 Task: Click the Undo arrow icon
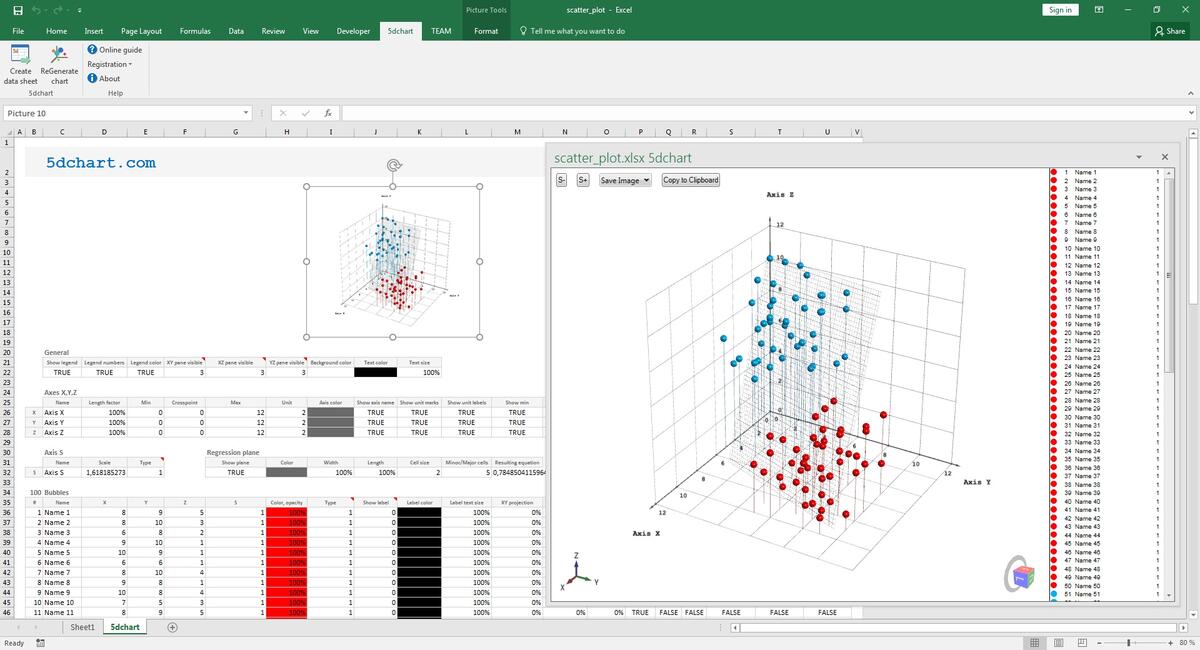point(37,10)
